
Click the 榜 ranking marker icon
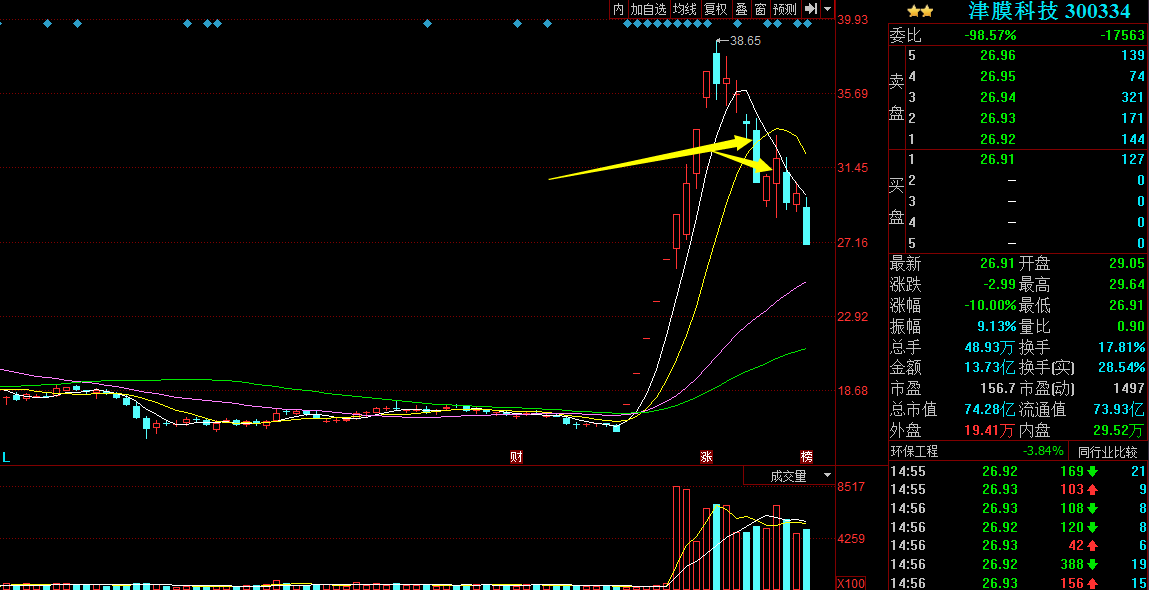807,457
